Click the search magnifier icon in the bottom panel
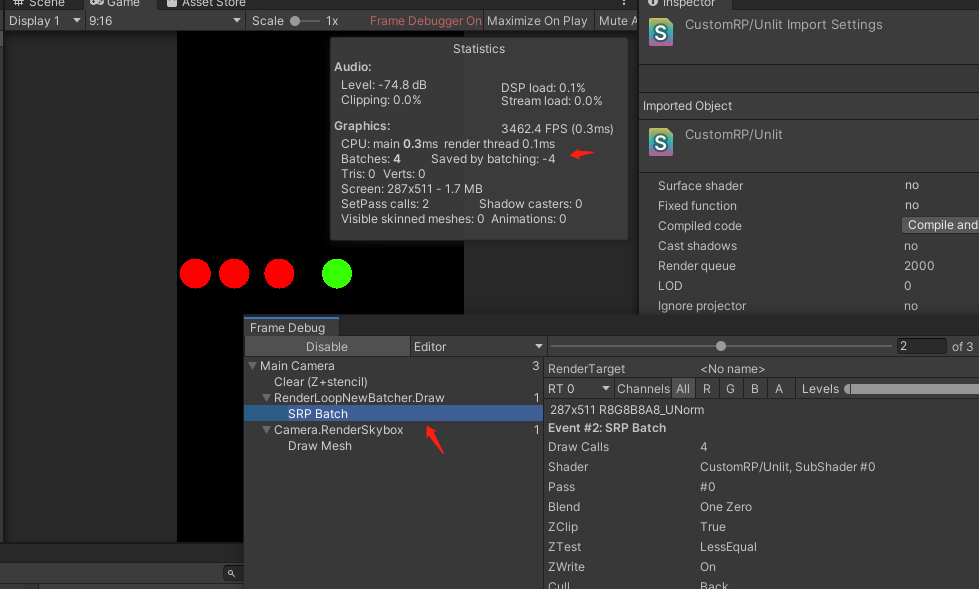Viewport: 979px width, 589px height. [231, 573]
